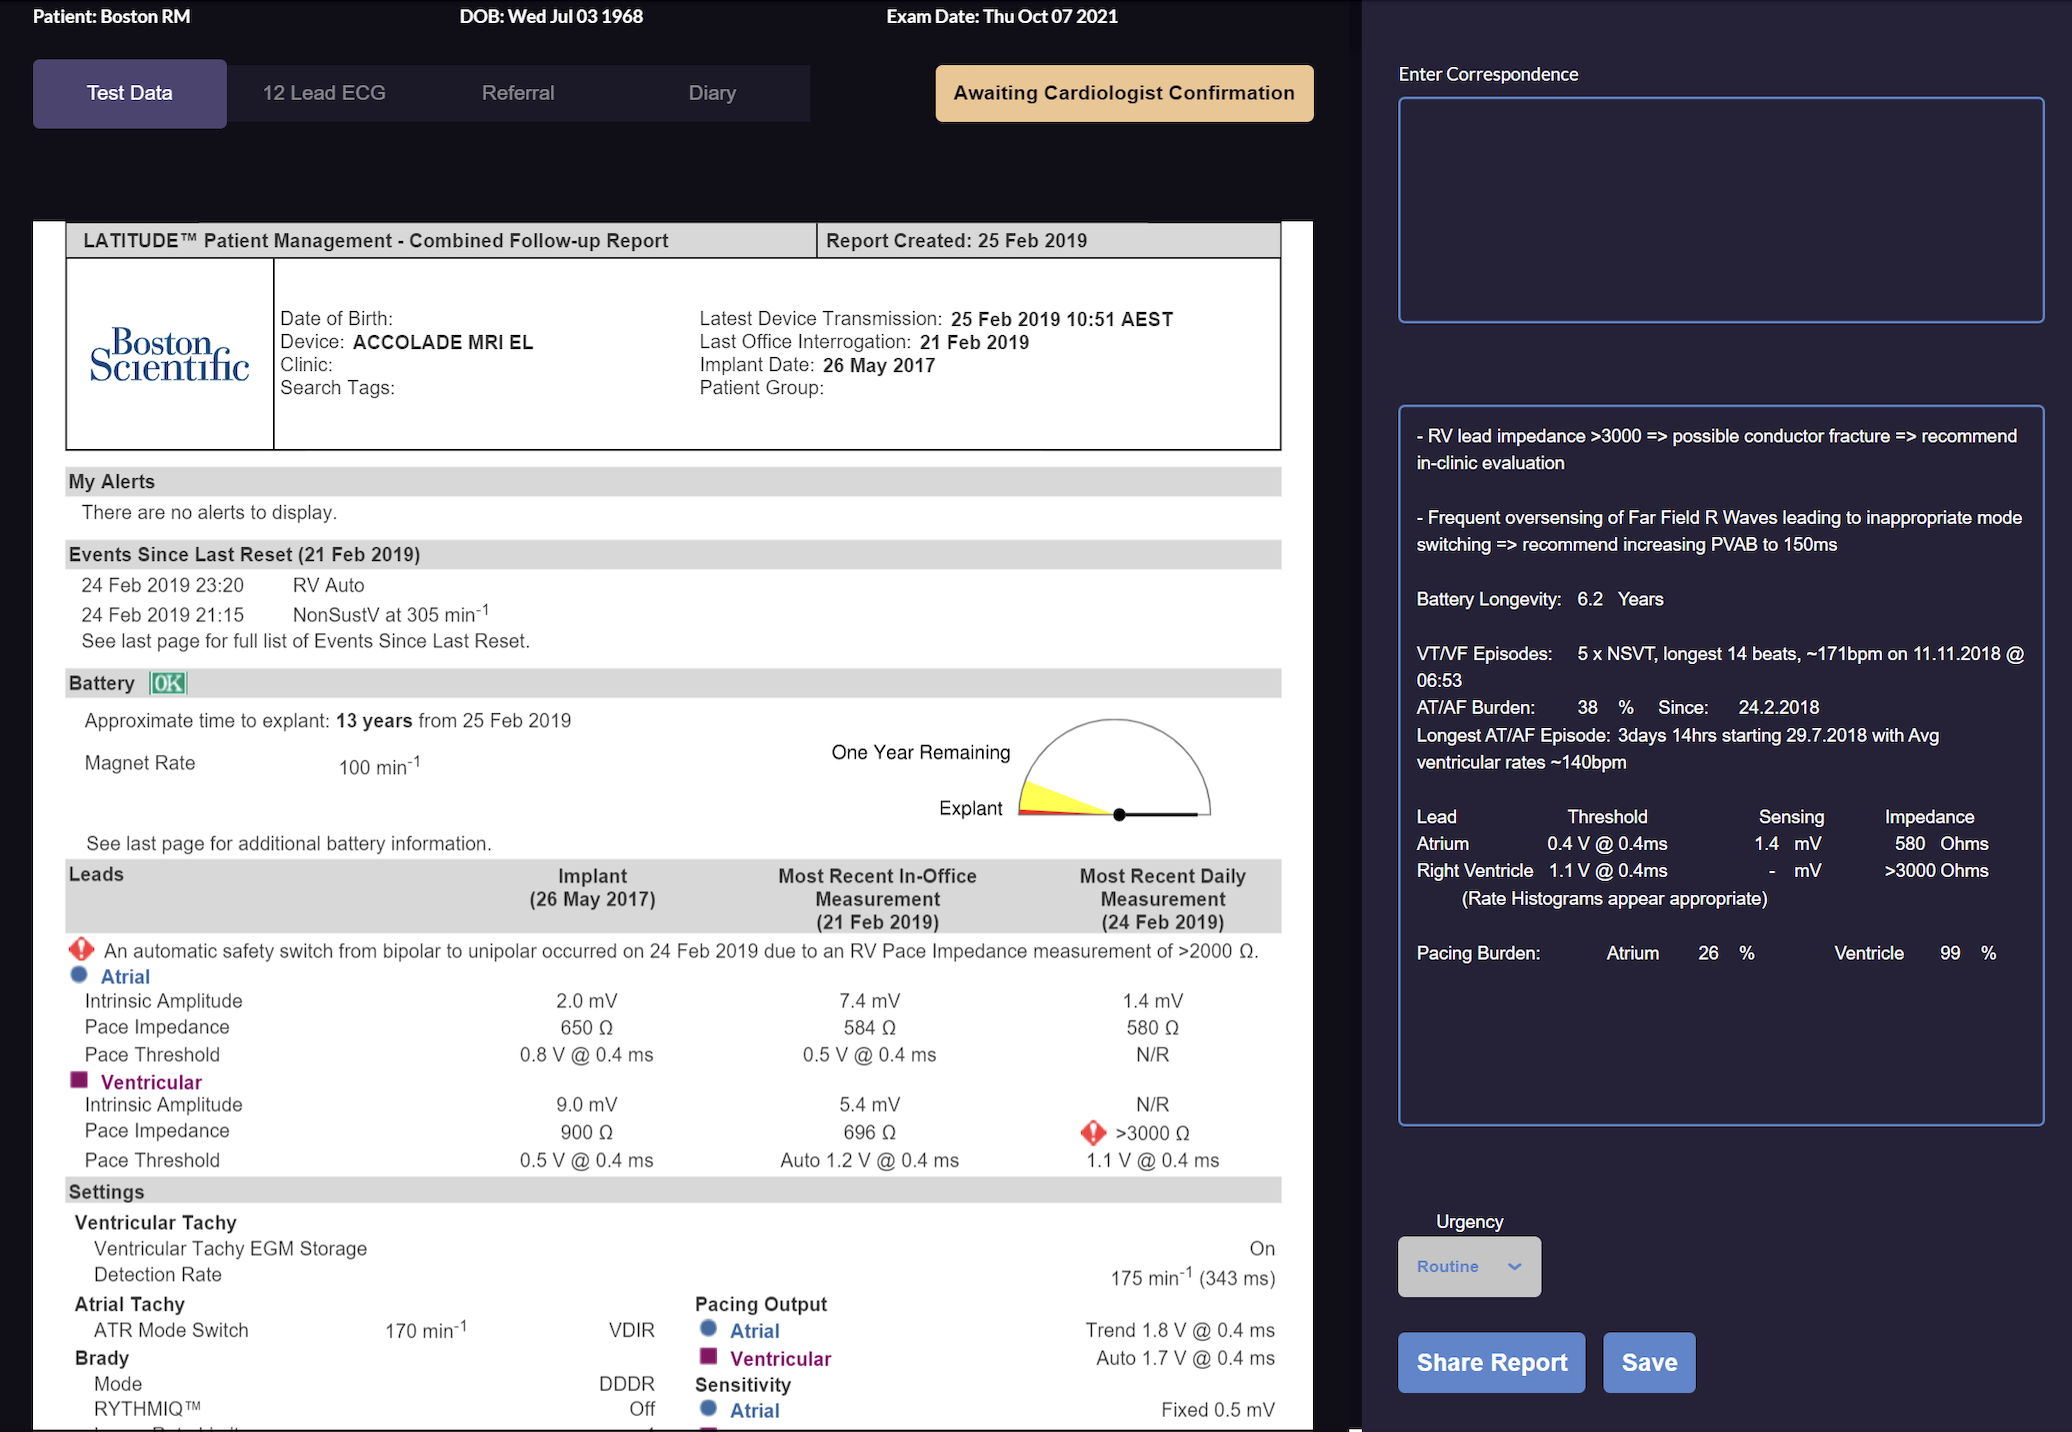Viewport: 2072px width, 1432px height.
Task: Click the Implant Date '26 May 2017'
Action: point(879,365)
